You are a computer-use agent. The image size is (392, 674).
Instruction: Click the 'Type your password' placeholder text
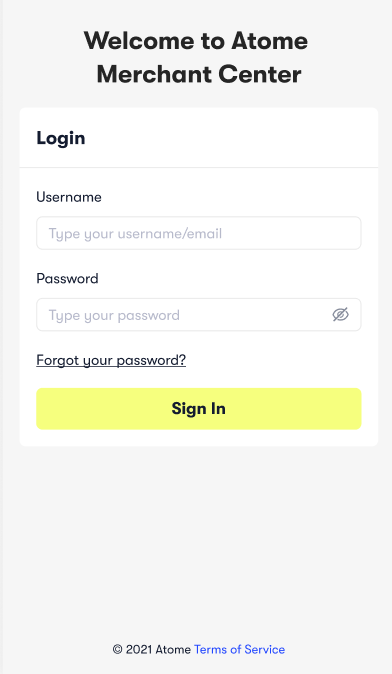tap(114, 315)
